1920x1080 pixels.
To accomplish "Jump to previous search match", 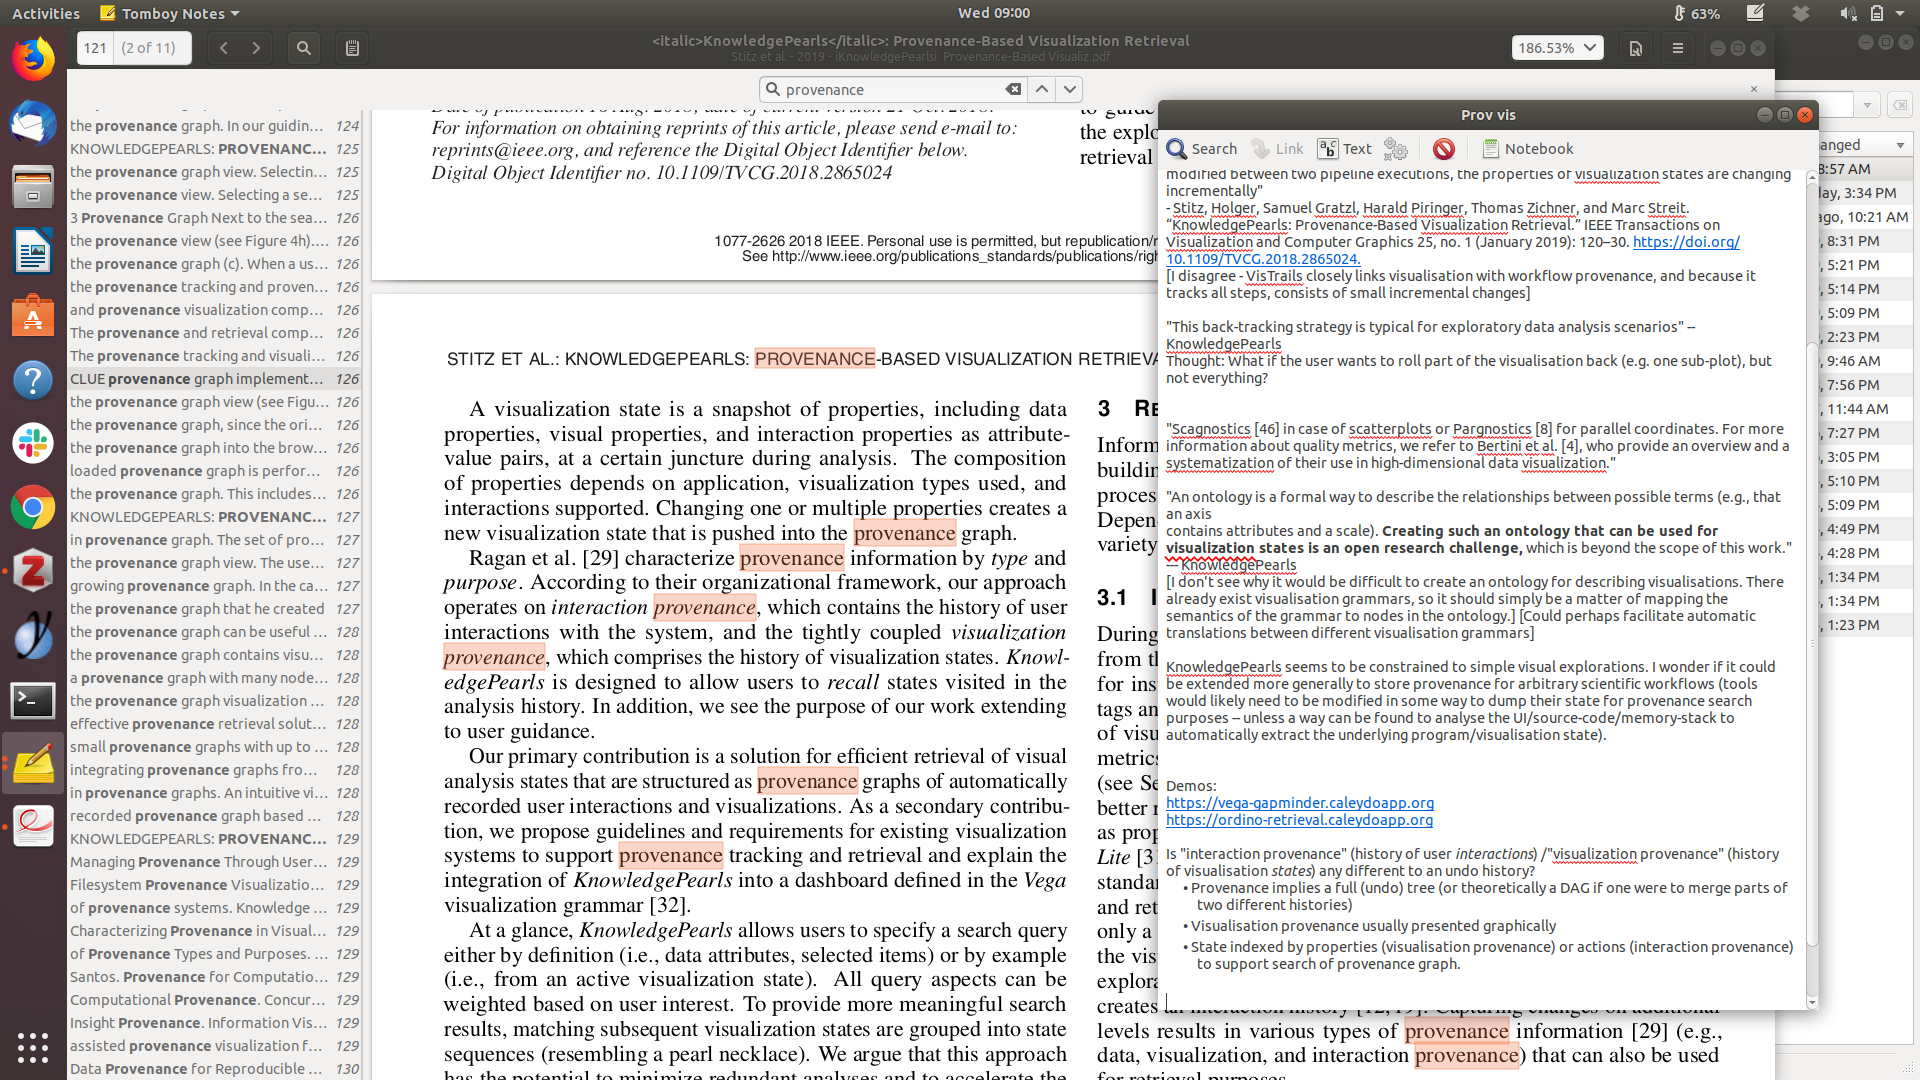I will point(1042,89).
